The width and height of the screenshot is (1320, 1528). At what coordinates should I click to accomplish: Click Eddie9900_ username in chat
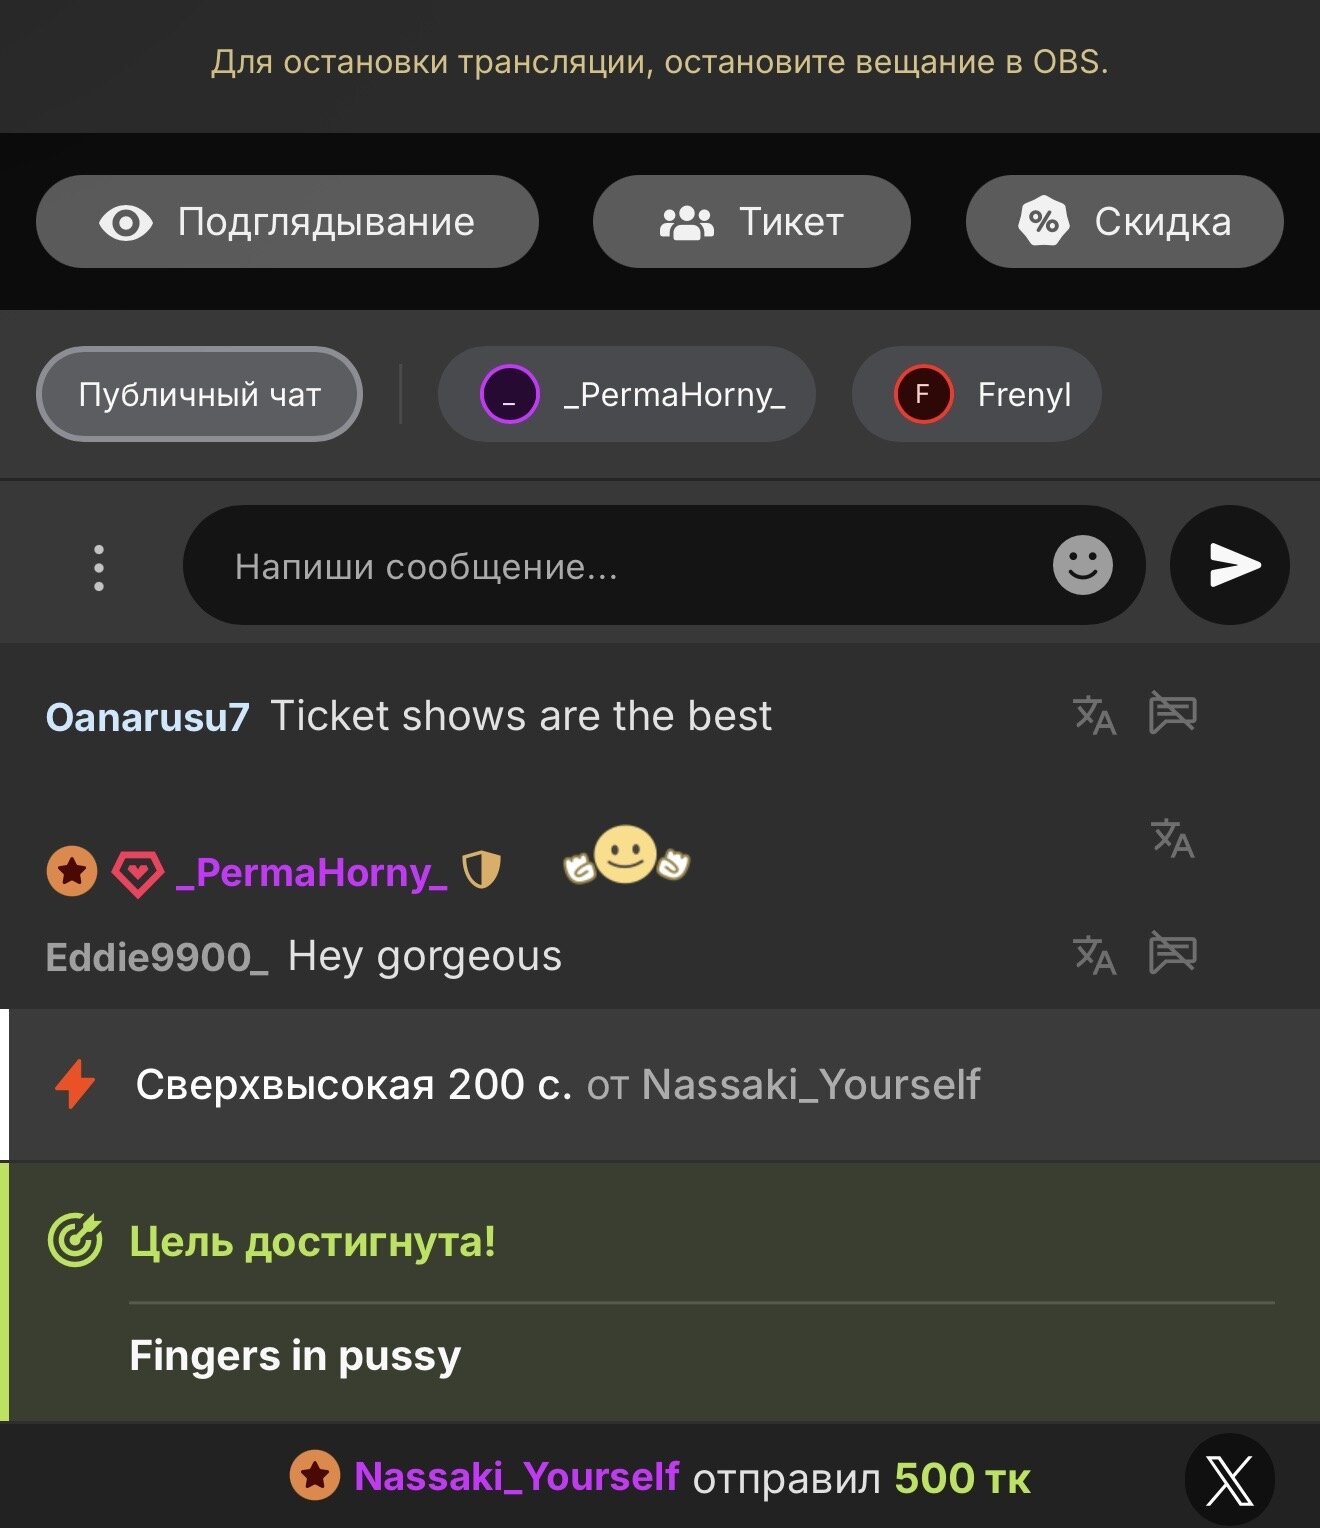157,957
